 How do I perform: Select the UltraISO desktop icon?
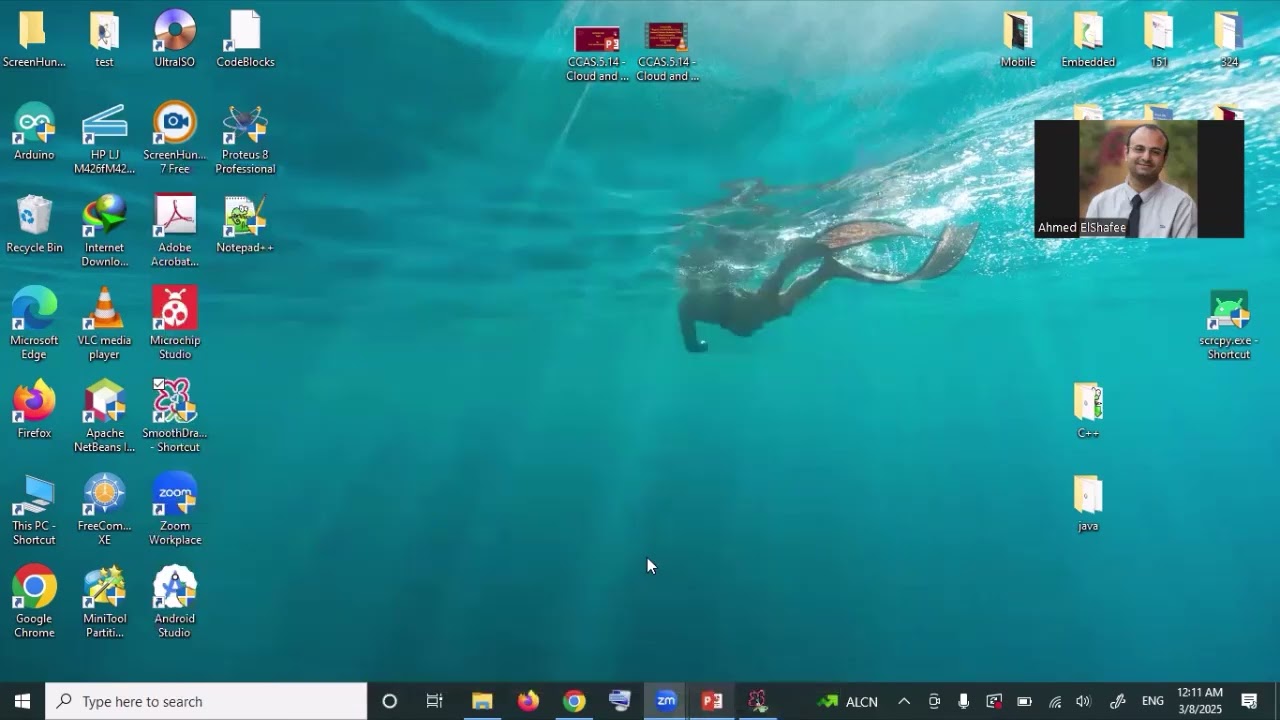175,40
